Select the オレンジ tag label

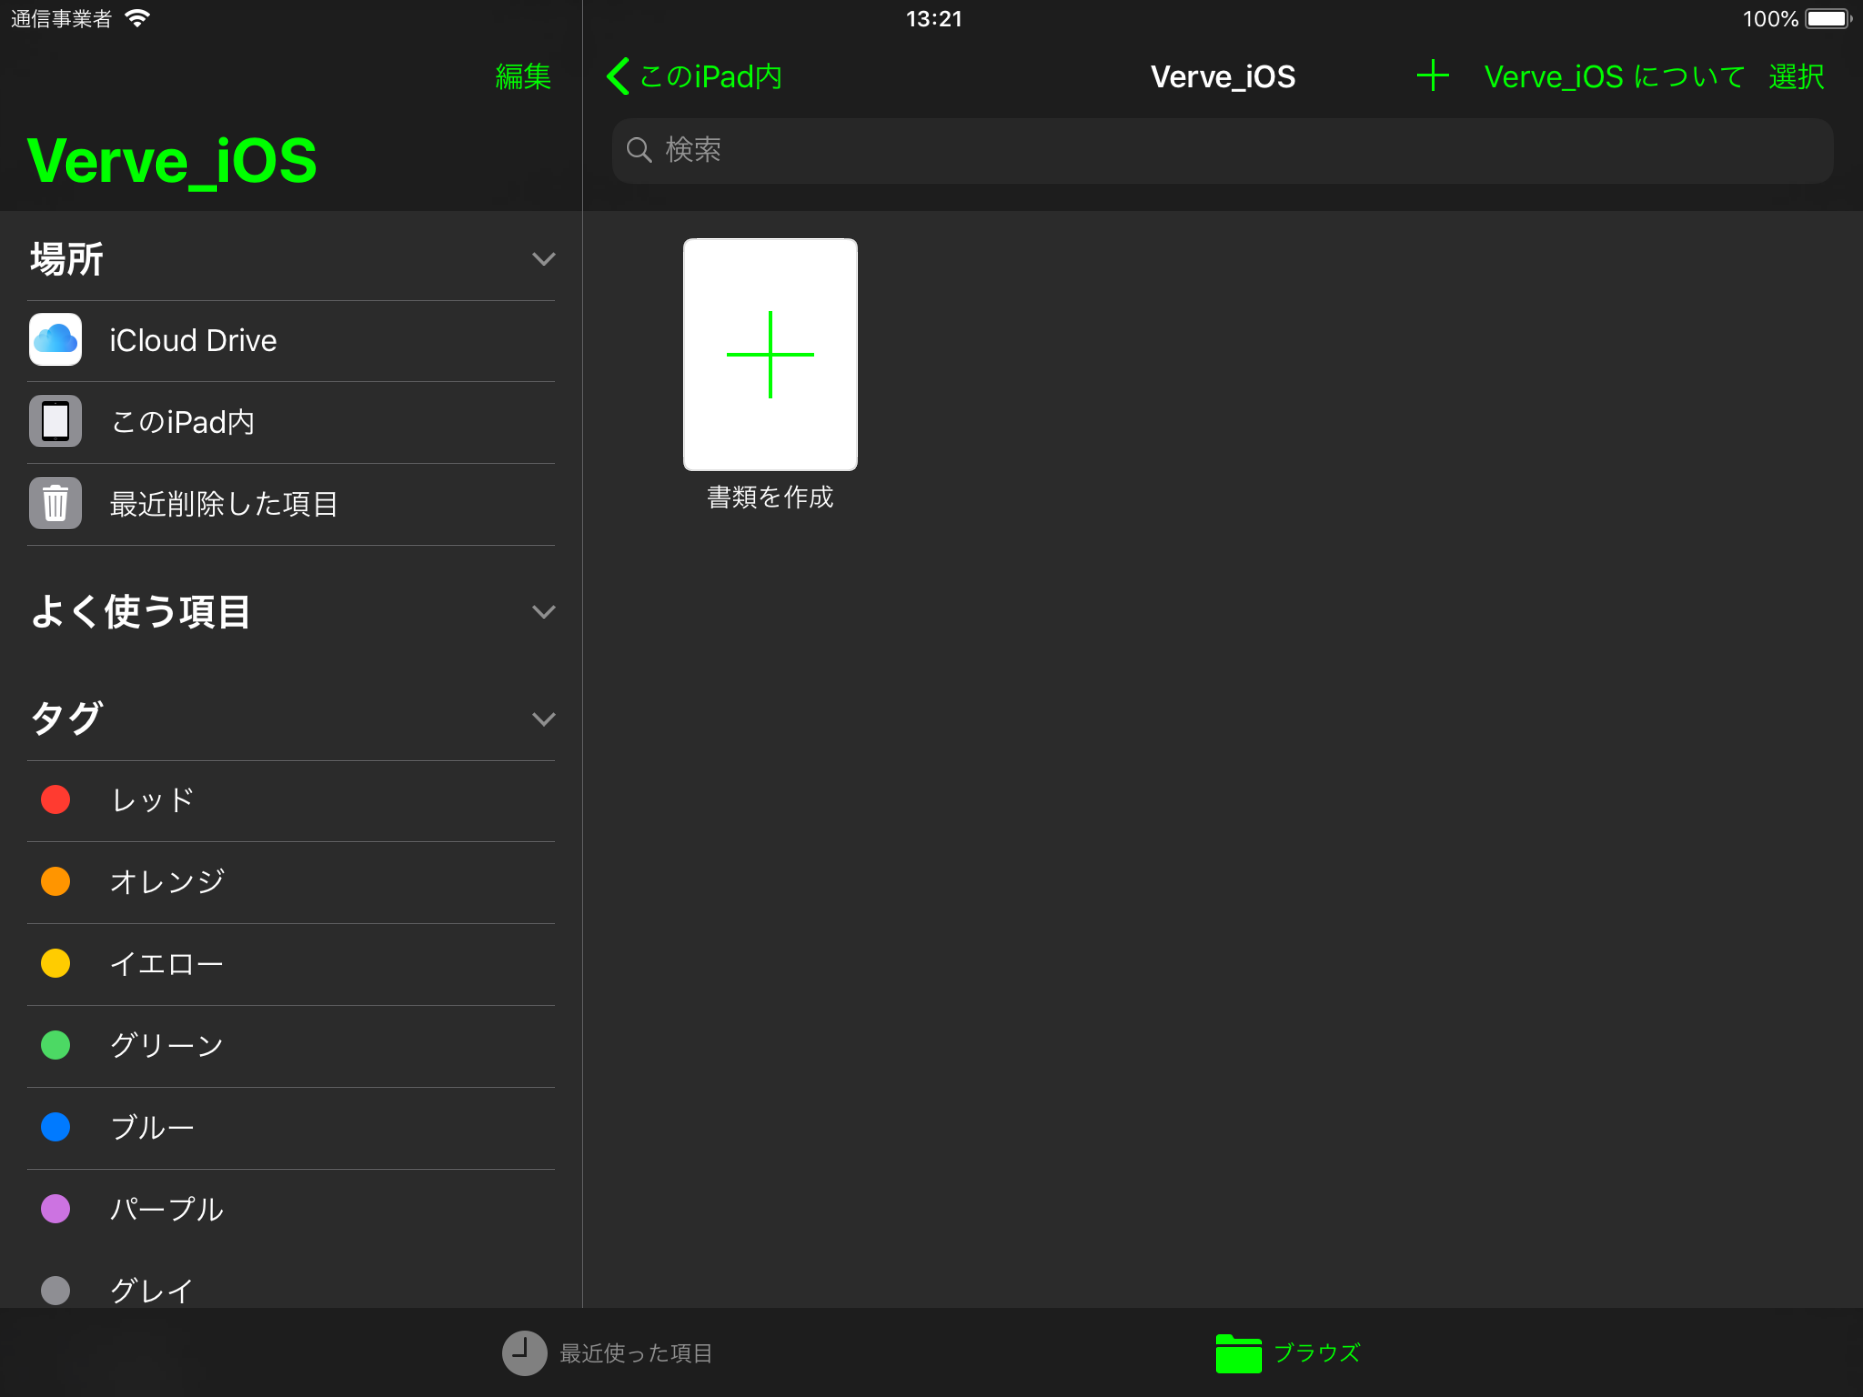(167, 882)
